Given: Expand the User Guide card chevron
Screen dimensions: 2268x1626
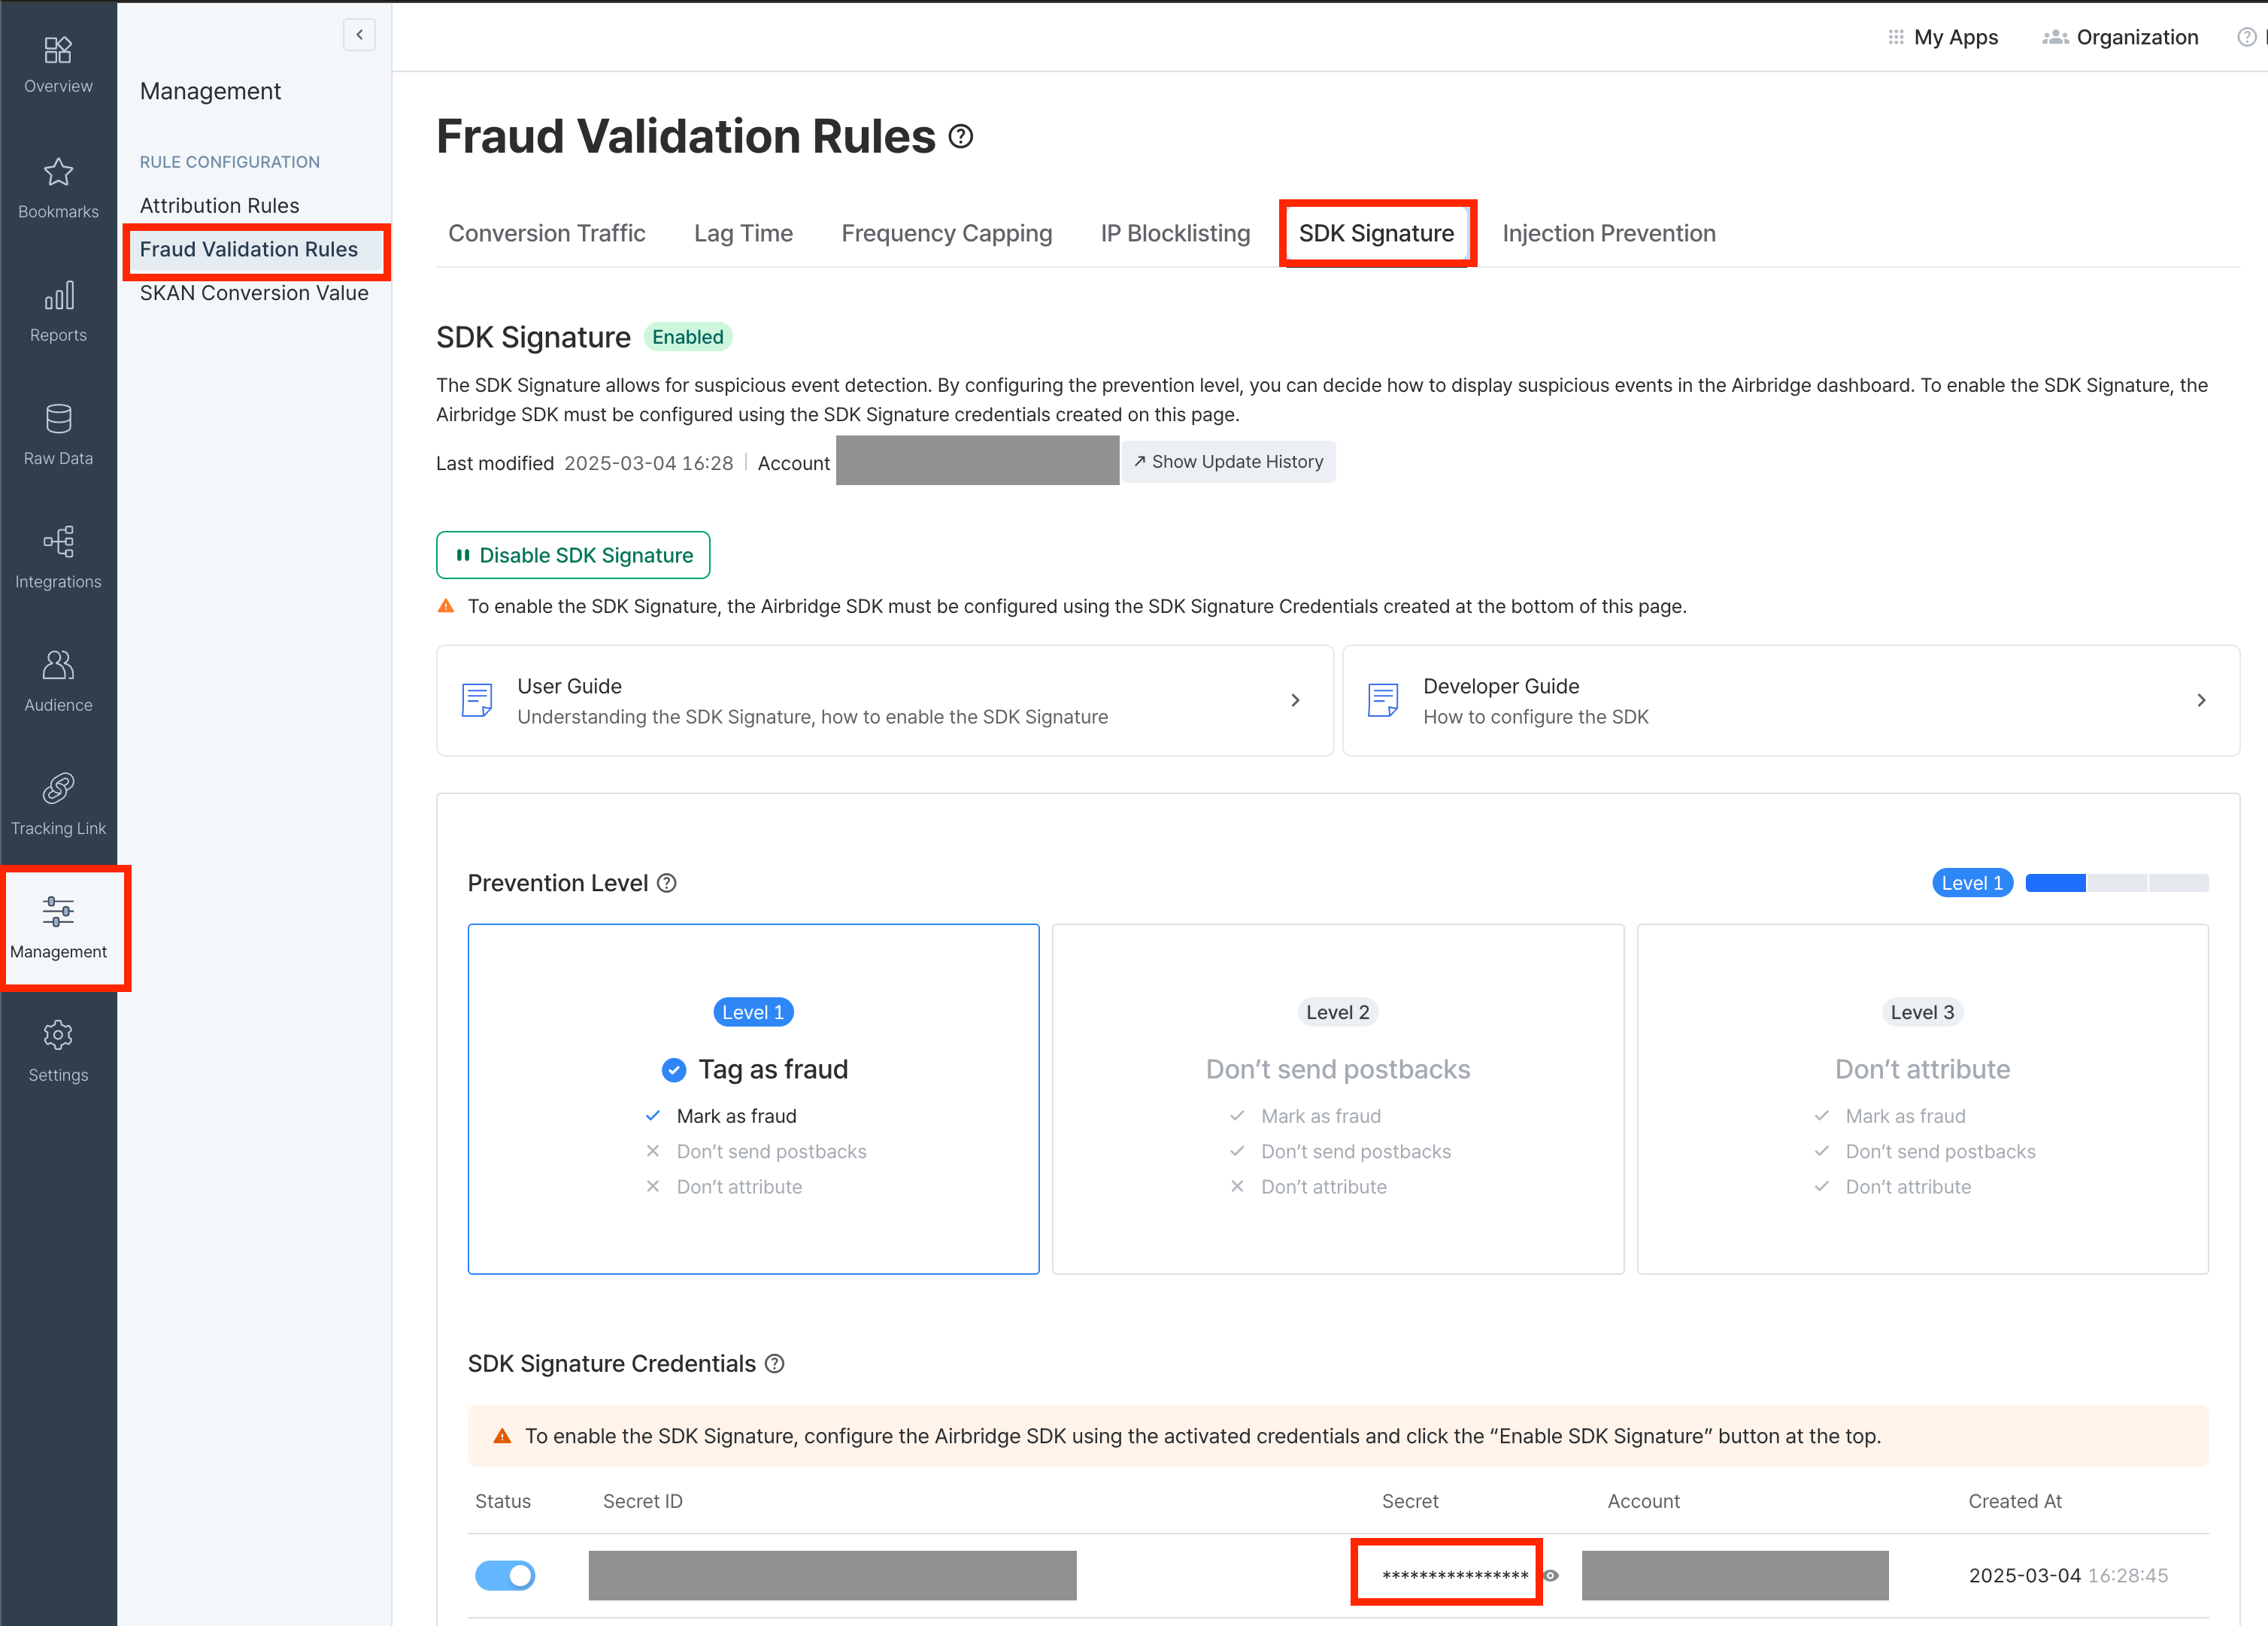Looking at the screenshot, I should 1295,700.
